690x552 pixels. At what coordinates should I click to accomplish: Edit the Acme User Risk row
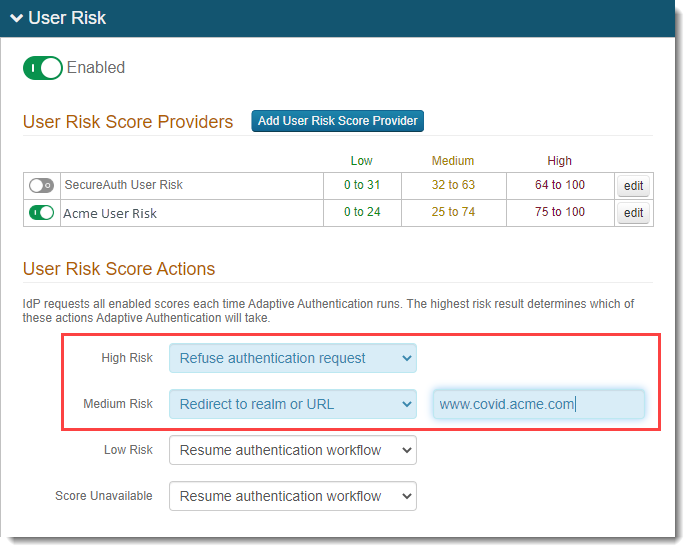click(633, 213)
